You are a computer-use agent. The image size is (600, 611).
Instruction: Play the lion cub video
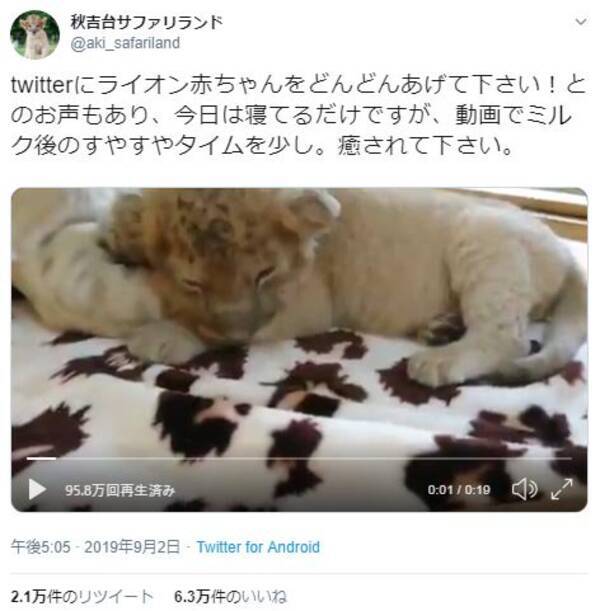point(37,489)
